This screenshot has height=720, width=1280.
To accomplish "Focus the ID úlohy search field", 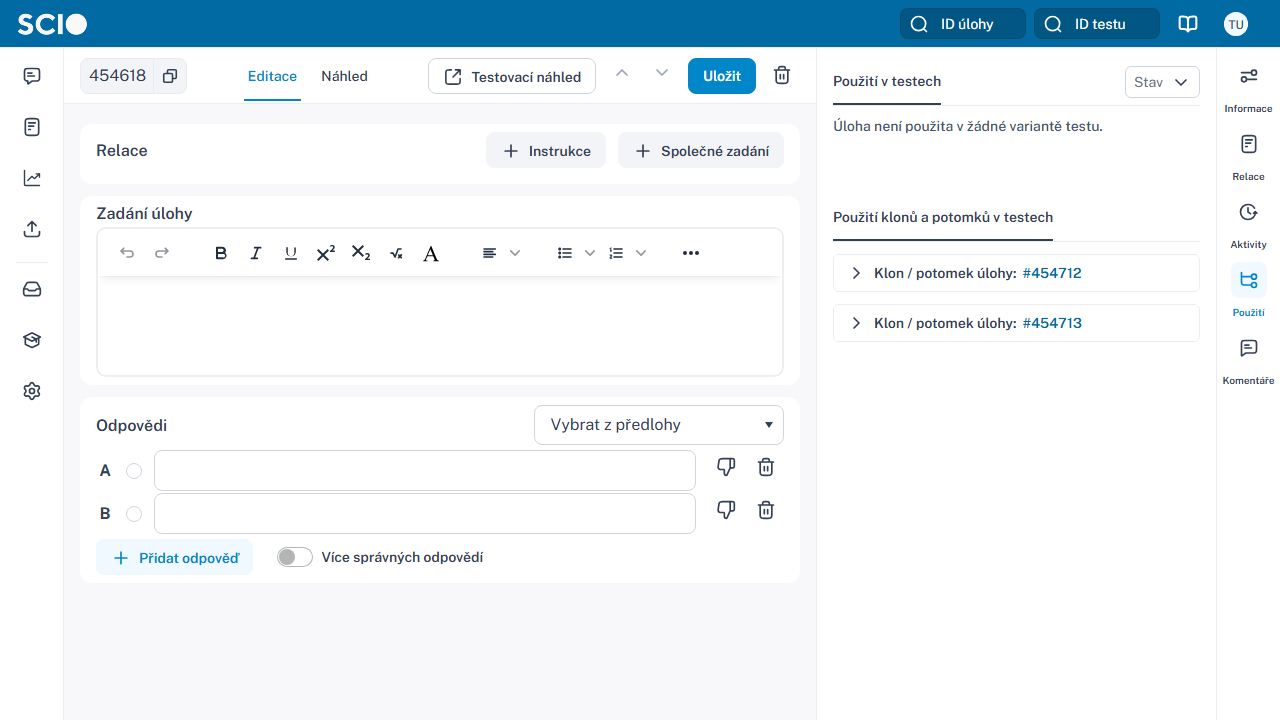I will coord(963,24).
